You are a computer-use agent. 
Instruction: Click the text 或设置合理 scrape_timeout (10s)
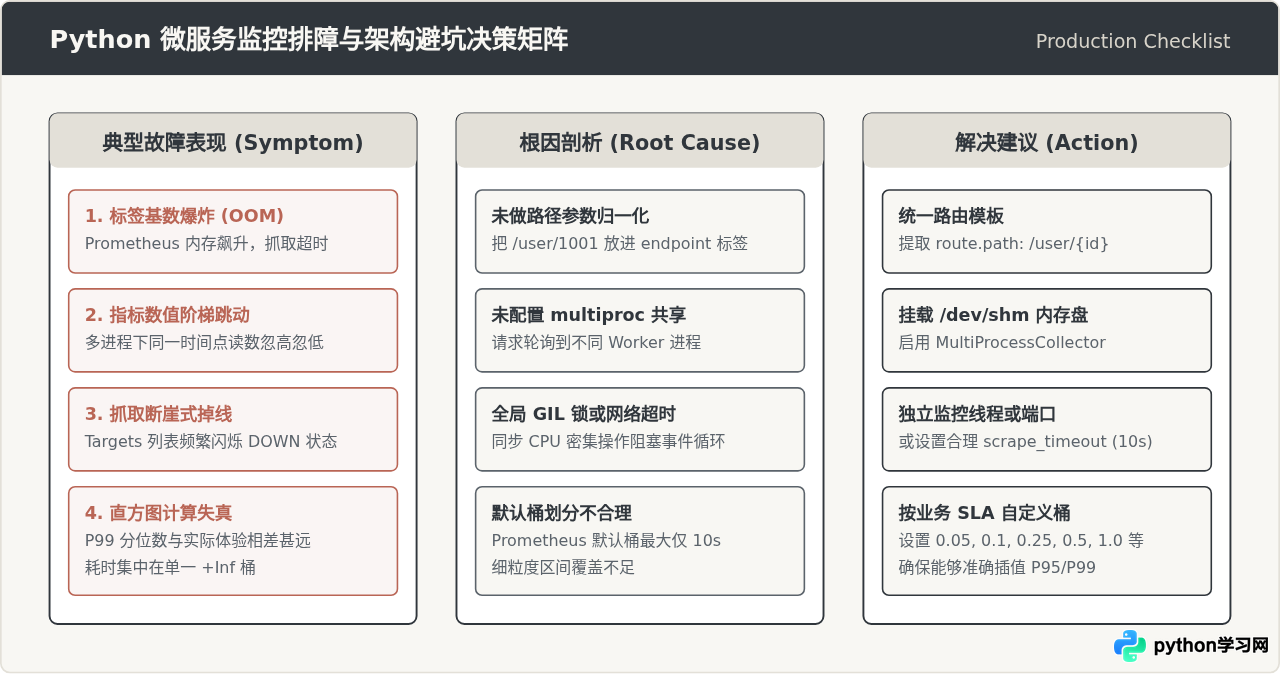[1025, 441]
